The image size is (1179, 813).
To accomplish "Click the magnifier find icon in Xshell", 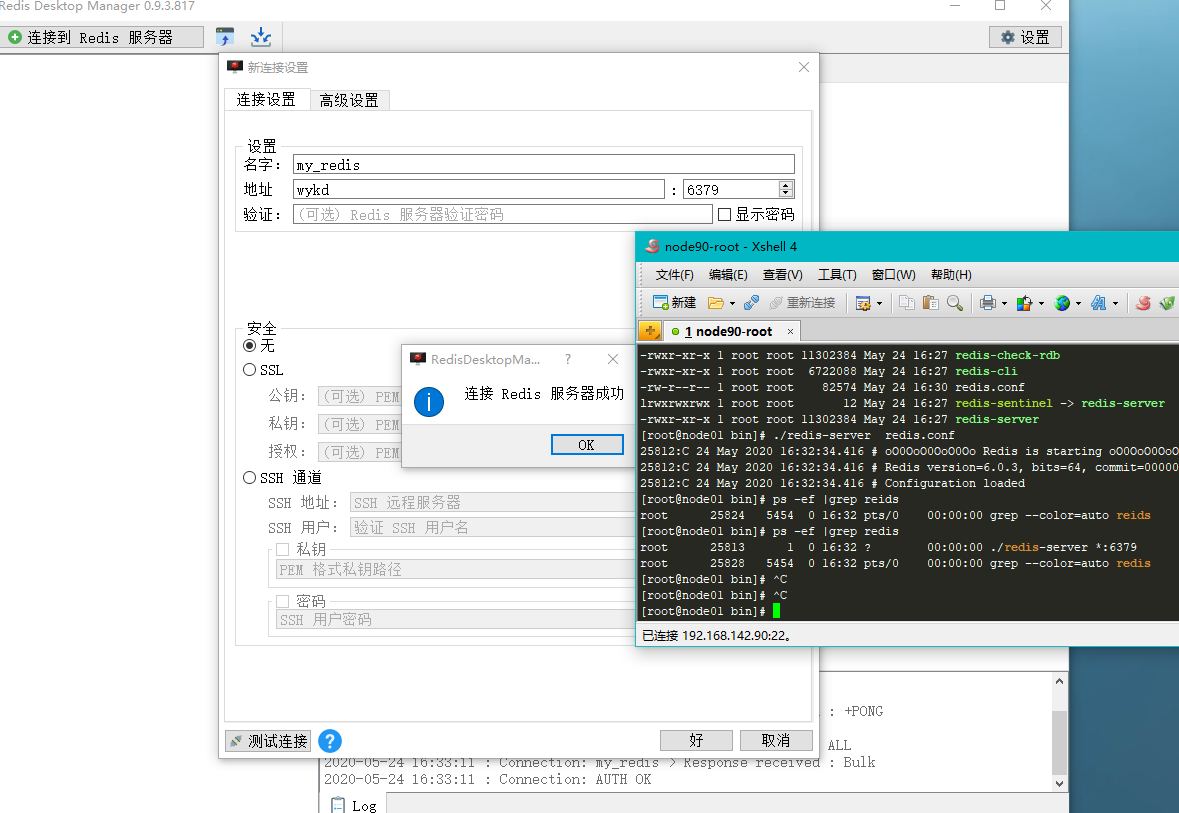I will (x=955, y=303).
